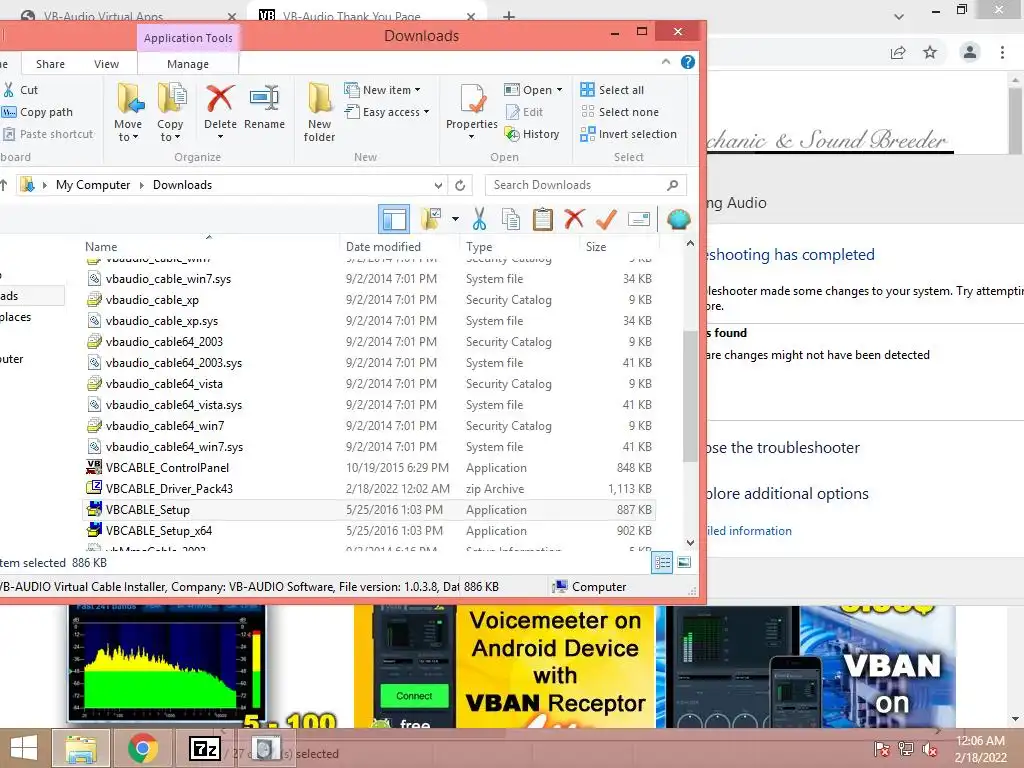The image size is (1024, 768).
Task: Click the Rename icon in the ribbon
Action: click(264, 99)
